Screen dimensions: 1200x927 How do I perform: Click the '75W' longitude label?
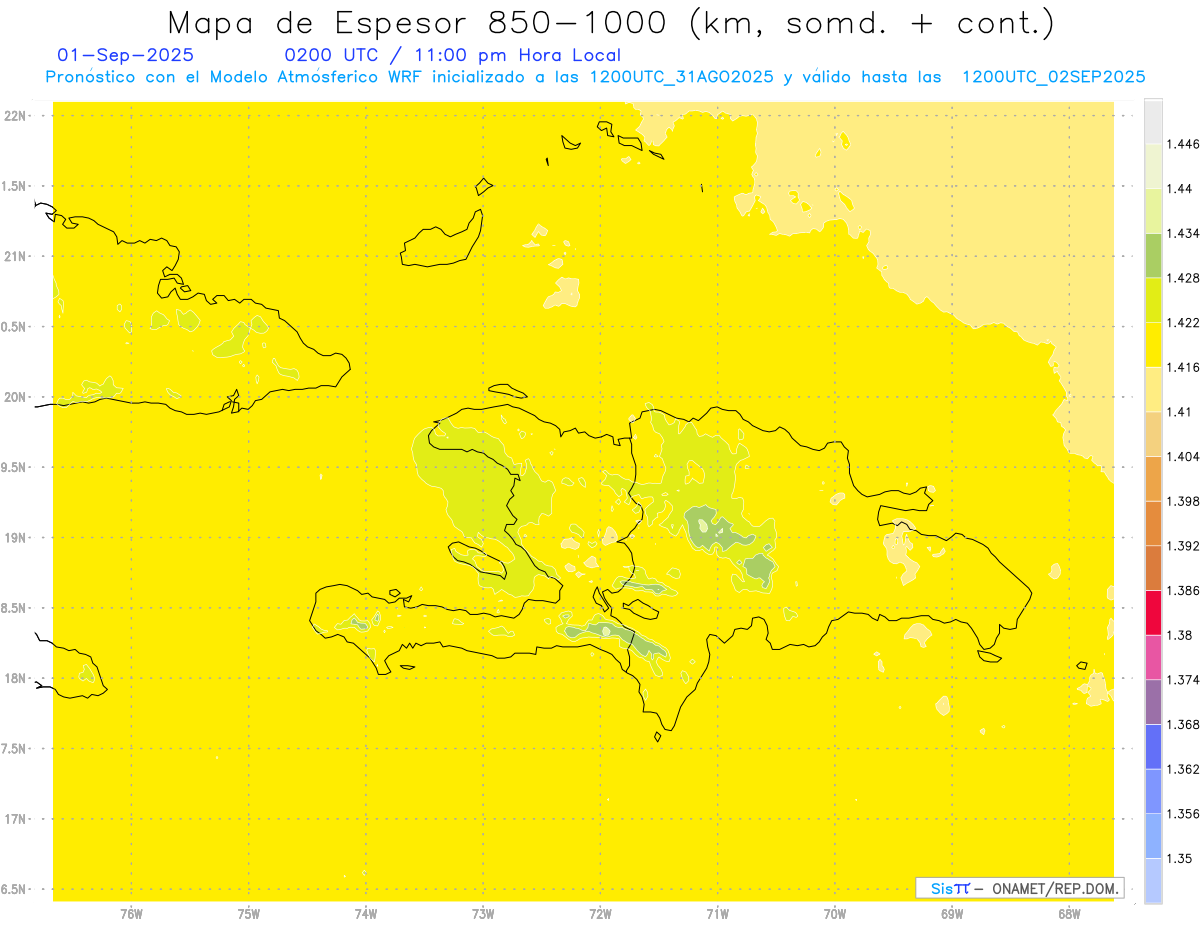pyautogui.click(x=249, y=913)
